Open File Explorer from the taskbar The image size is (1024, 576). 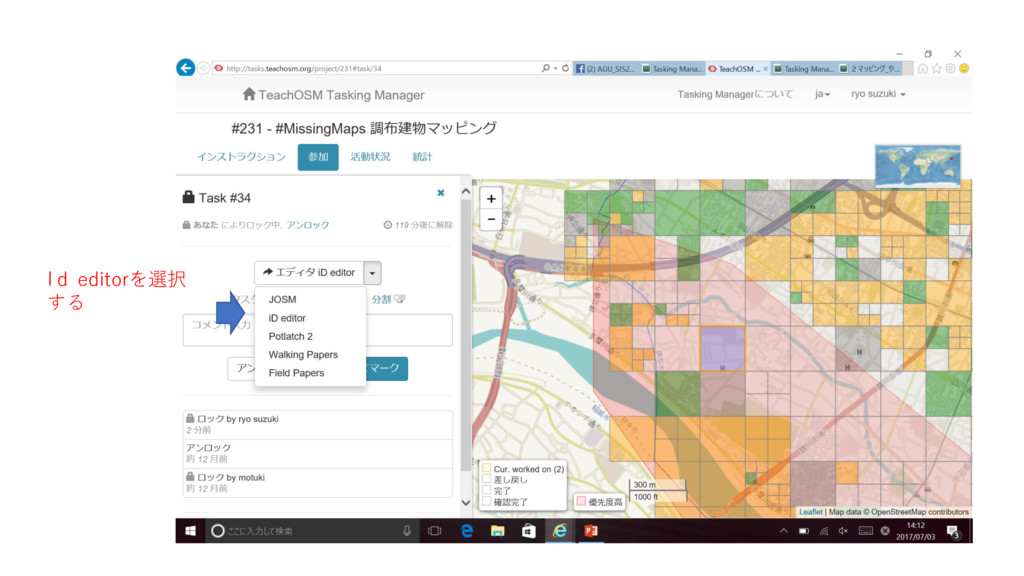(497, 531)
